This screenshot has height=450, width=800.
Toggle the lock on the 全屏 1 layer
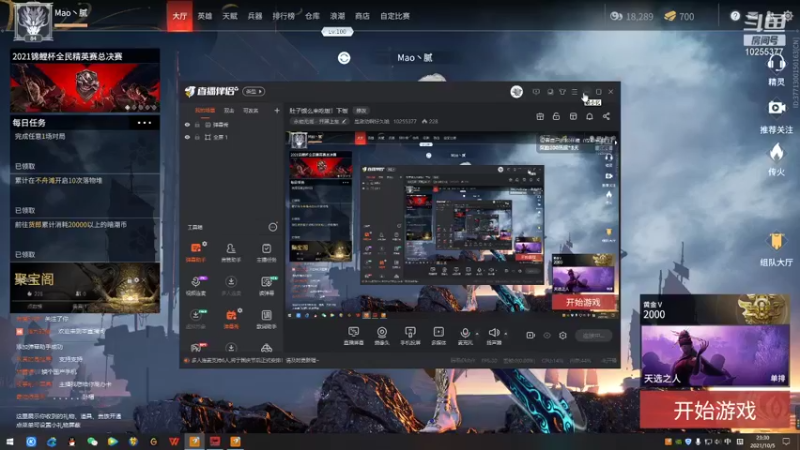[x=197, y=137]
